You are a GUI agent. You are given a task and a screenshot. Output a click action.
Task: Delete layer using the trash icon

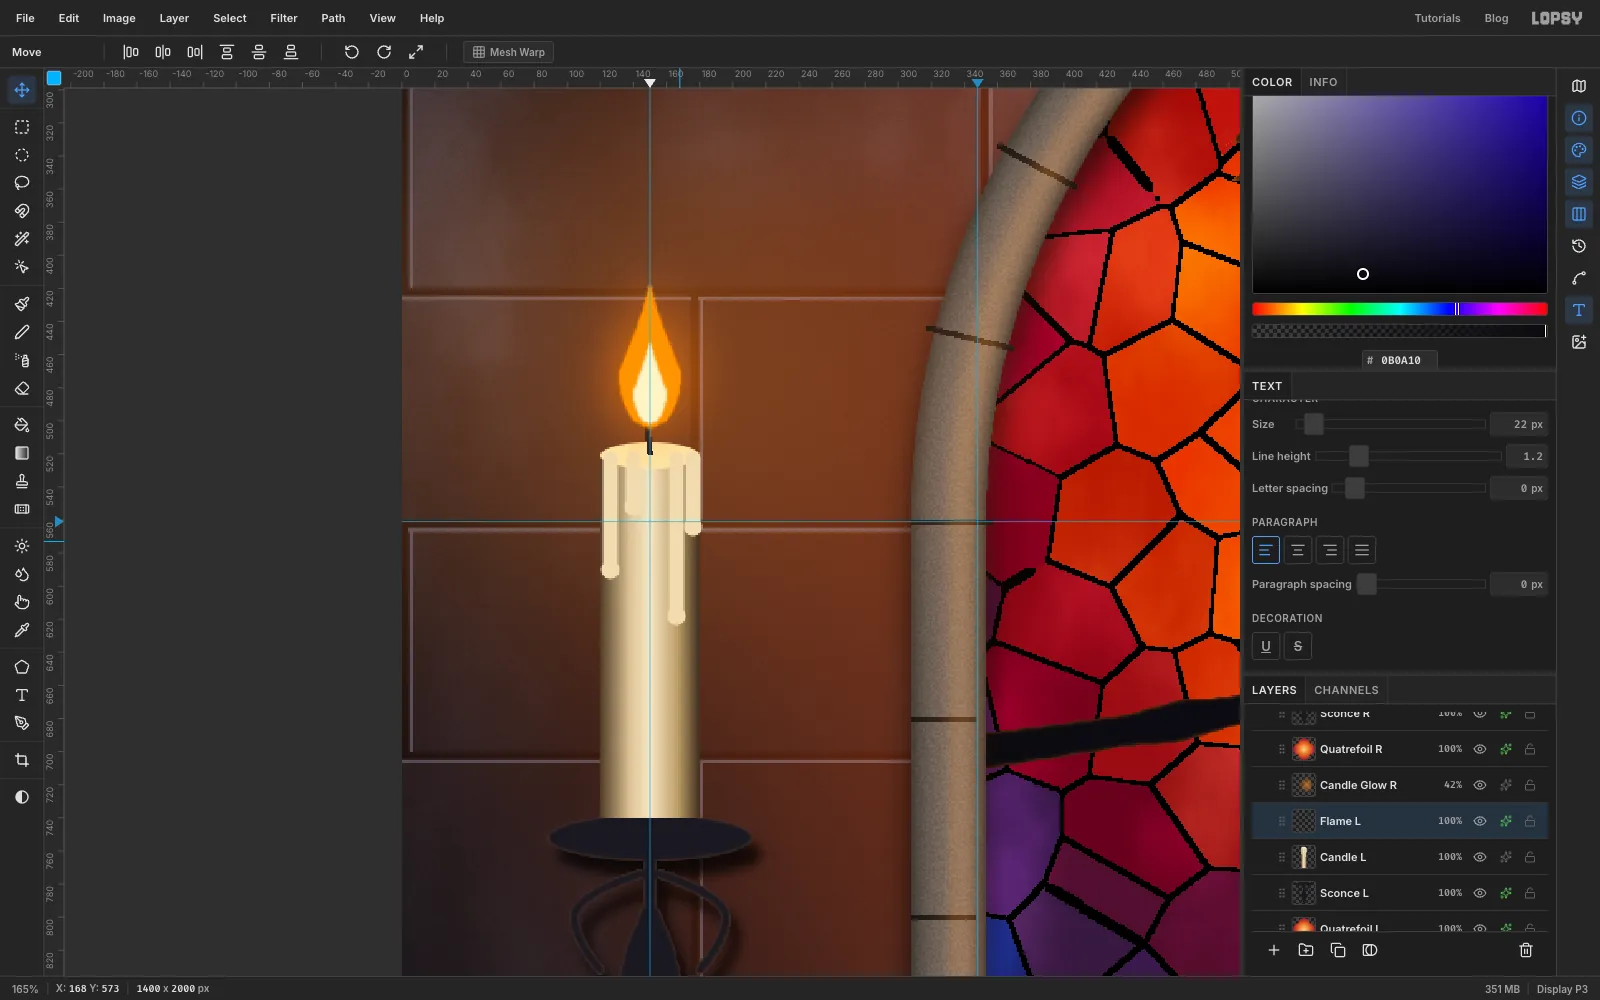click(x=1526, y=950)
